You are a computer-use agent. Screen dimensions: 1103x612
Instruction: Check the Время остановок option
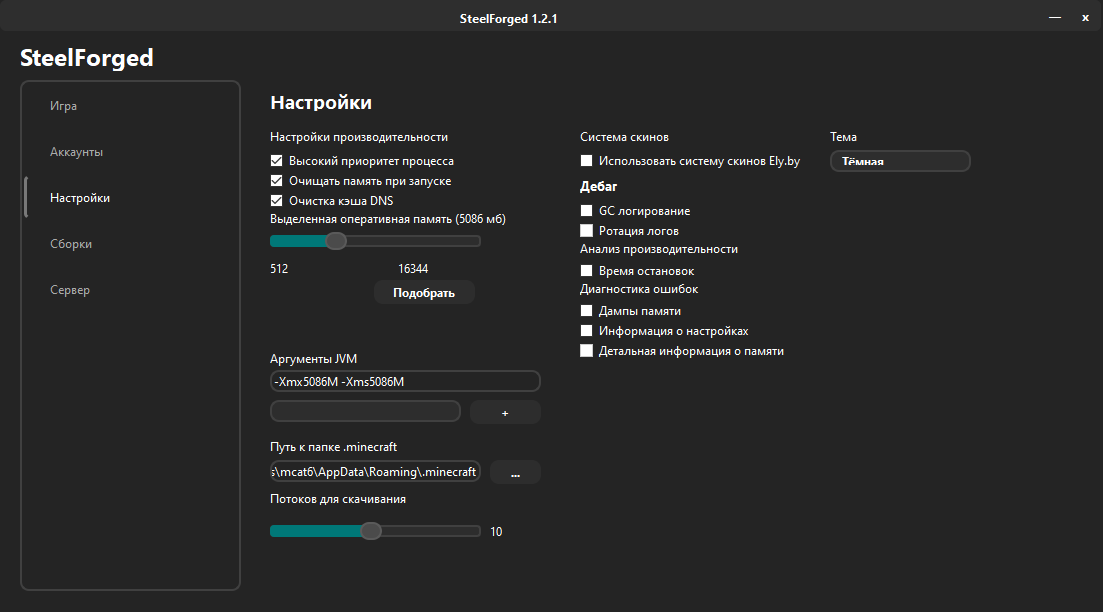pos(586,271)
